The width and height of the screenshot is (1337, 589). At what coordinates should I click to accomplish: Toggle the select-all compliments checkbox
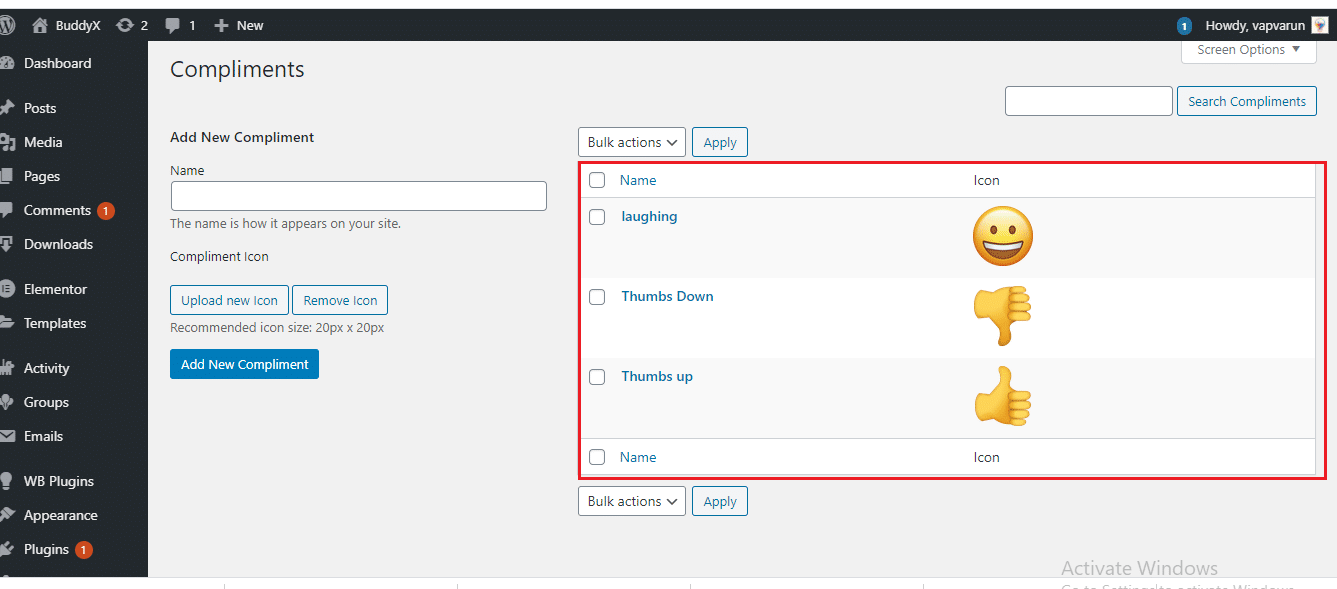pyautogui.click(x=597, y=180)
